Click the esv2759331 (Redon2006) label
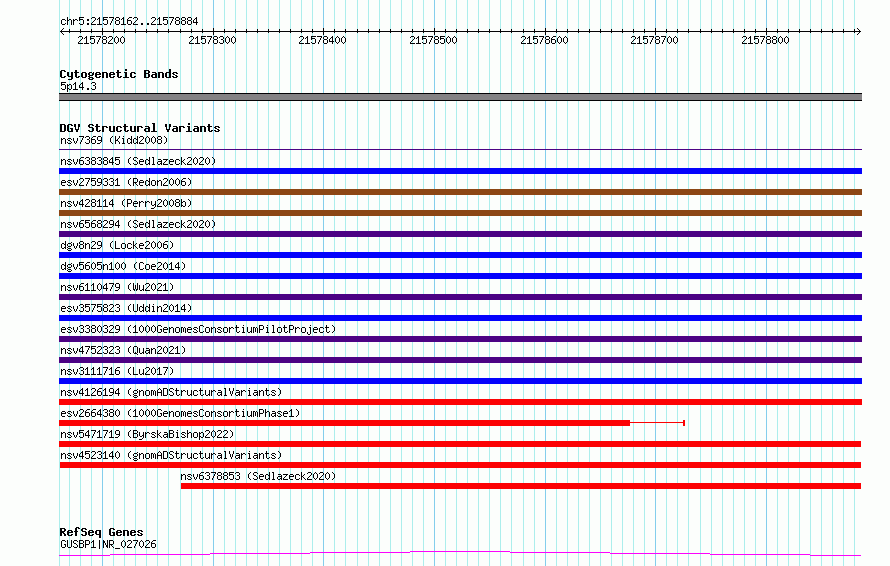The image size is (890, 566). (126, 182)
